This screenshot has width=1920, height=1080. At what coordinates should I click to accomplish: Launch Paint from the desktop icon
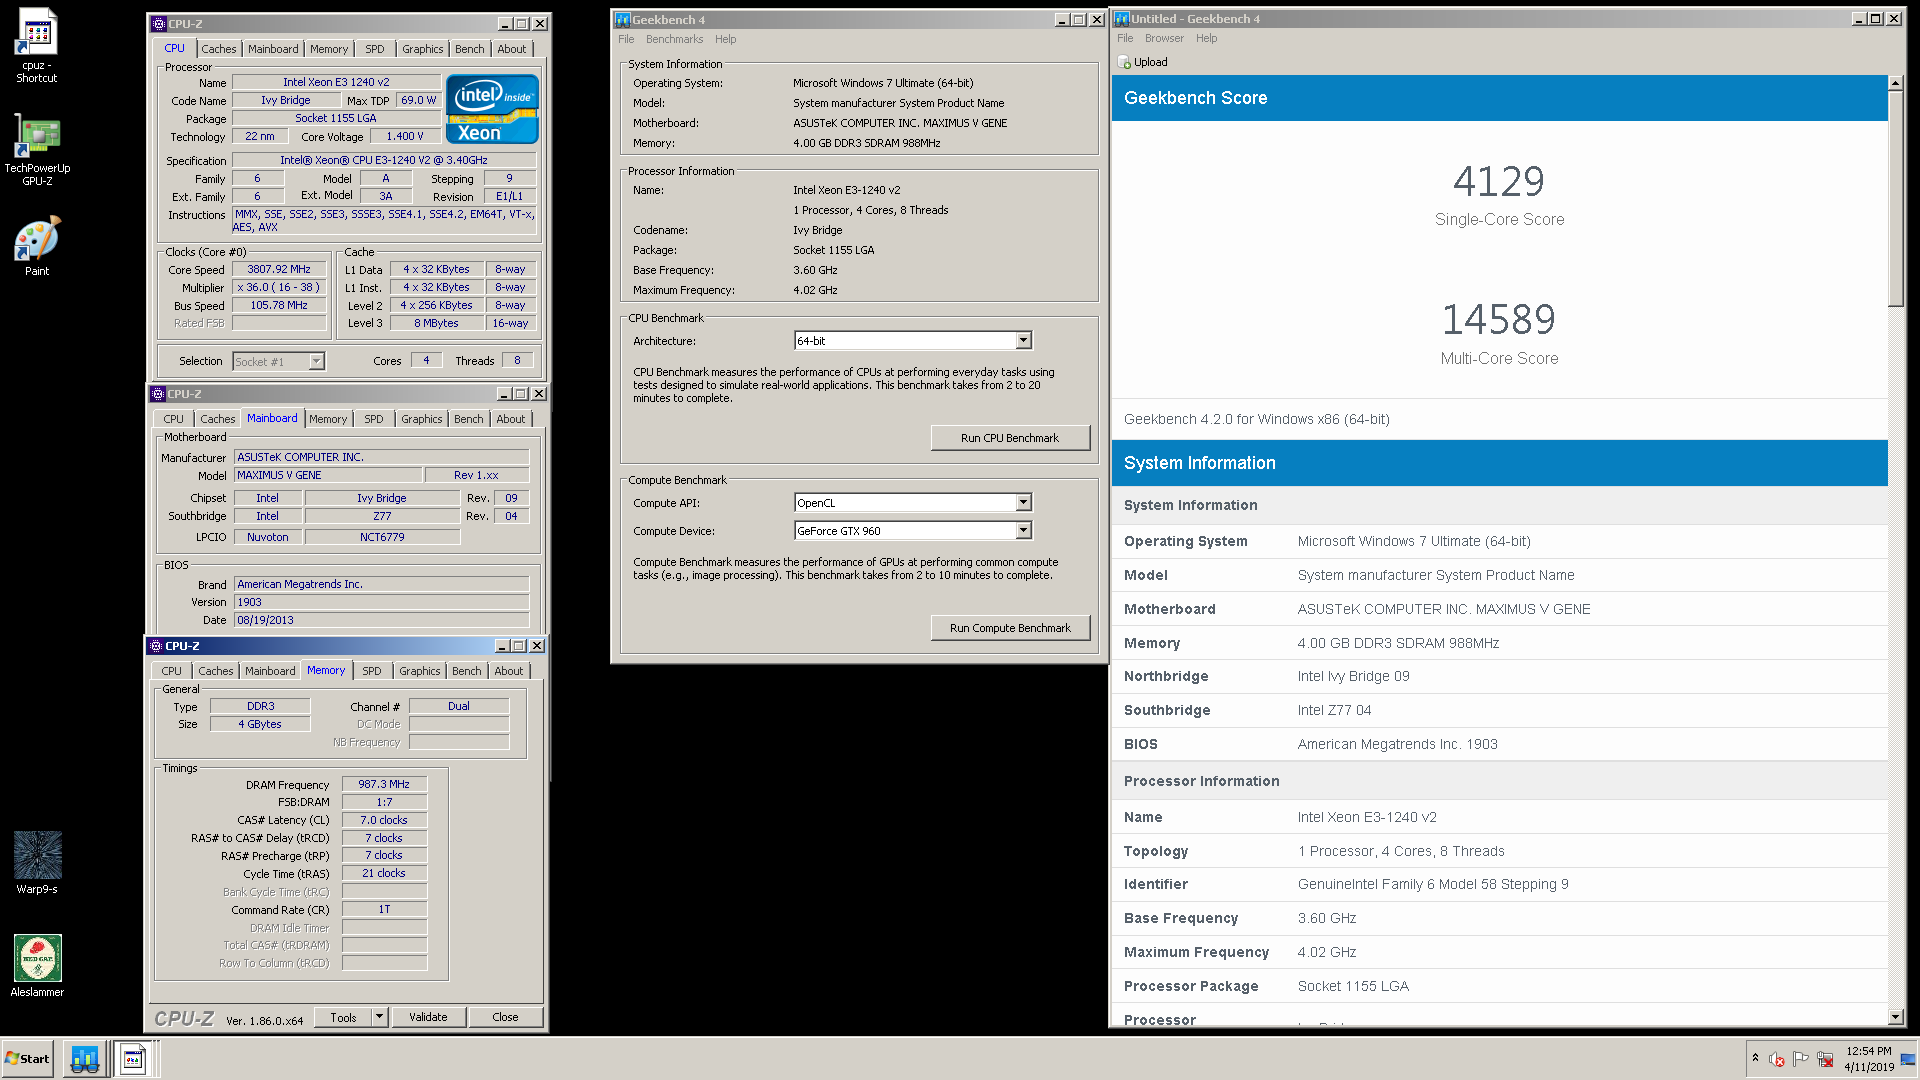pos(37,246)
